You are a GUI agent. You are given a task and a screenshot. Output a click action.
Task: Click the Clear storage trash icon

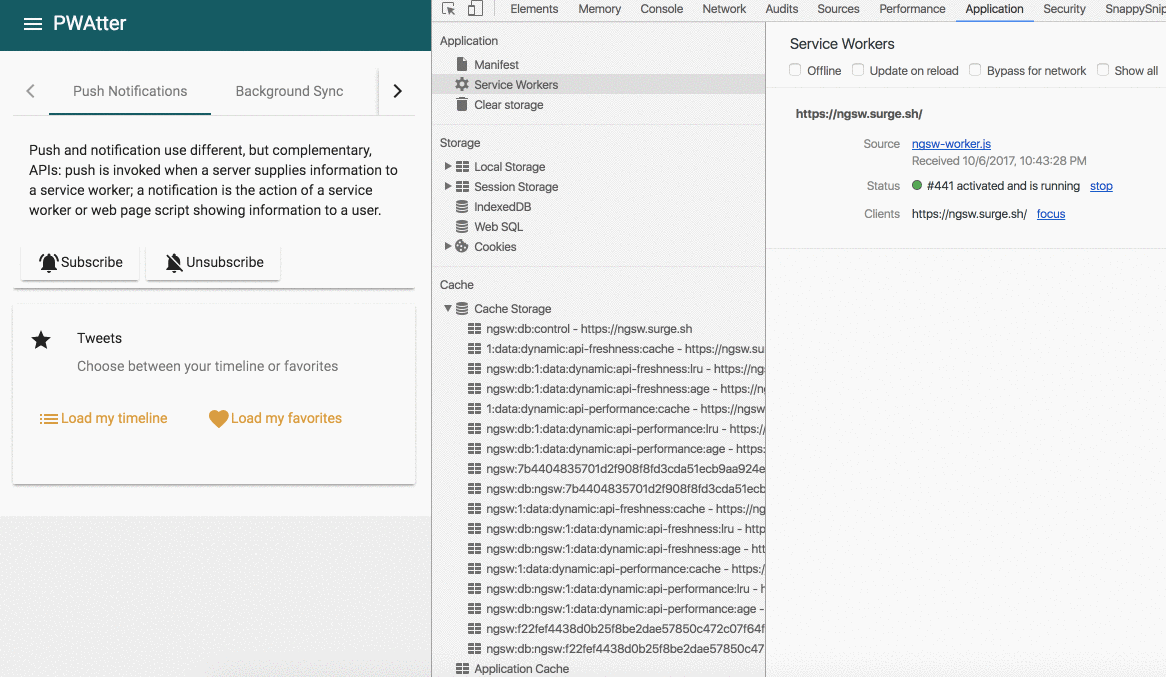[462, 104]
